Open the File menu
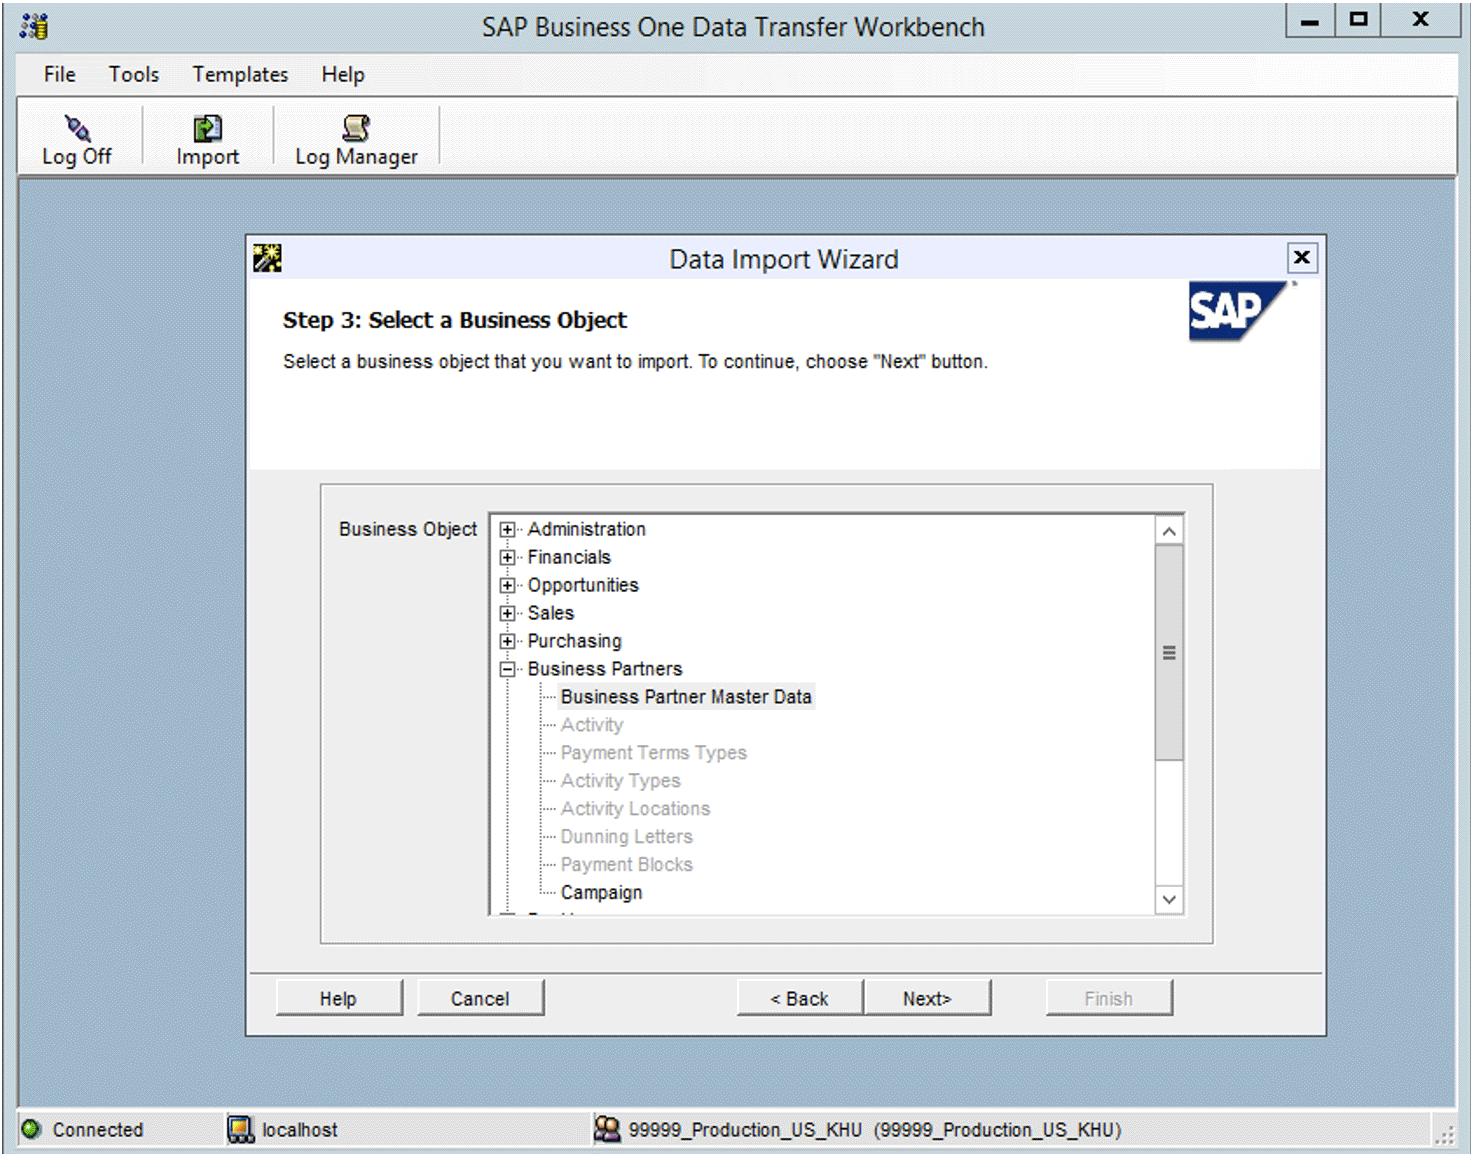Image resolution: width=1473 pixels, height=1154 pixels. tap(59, 74)
